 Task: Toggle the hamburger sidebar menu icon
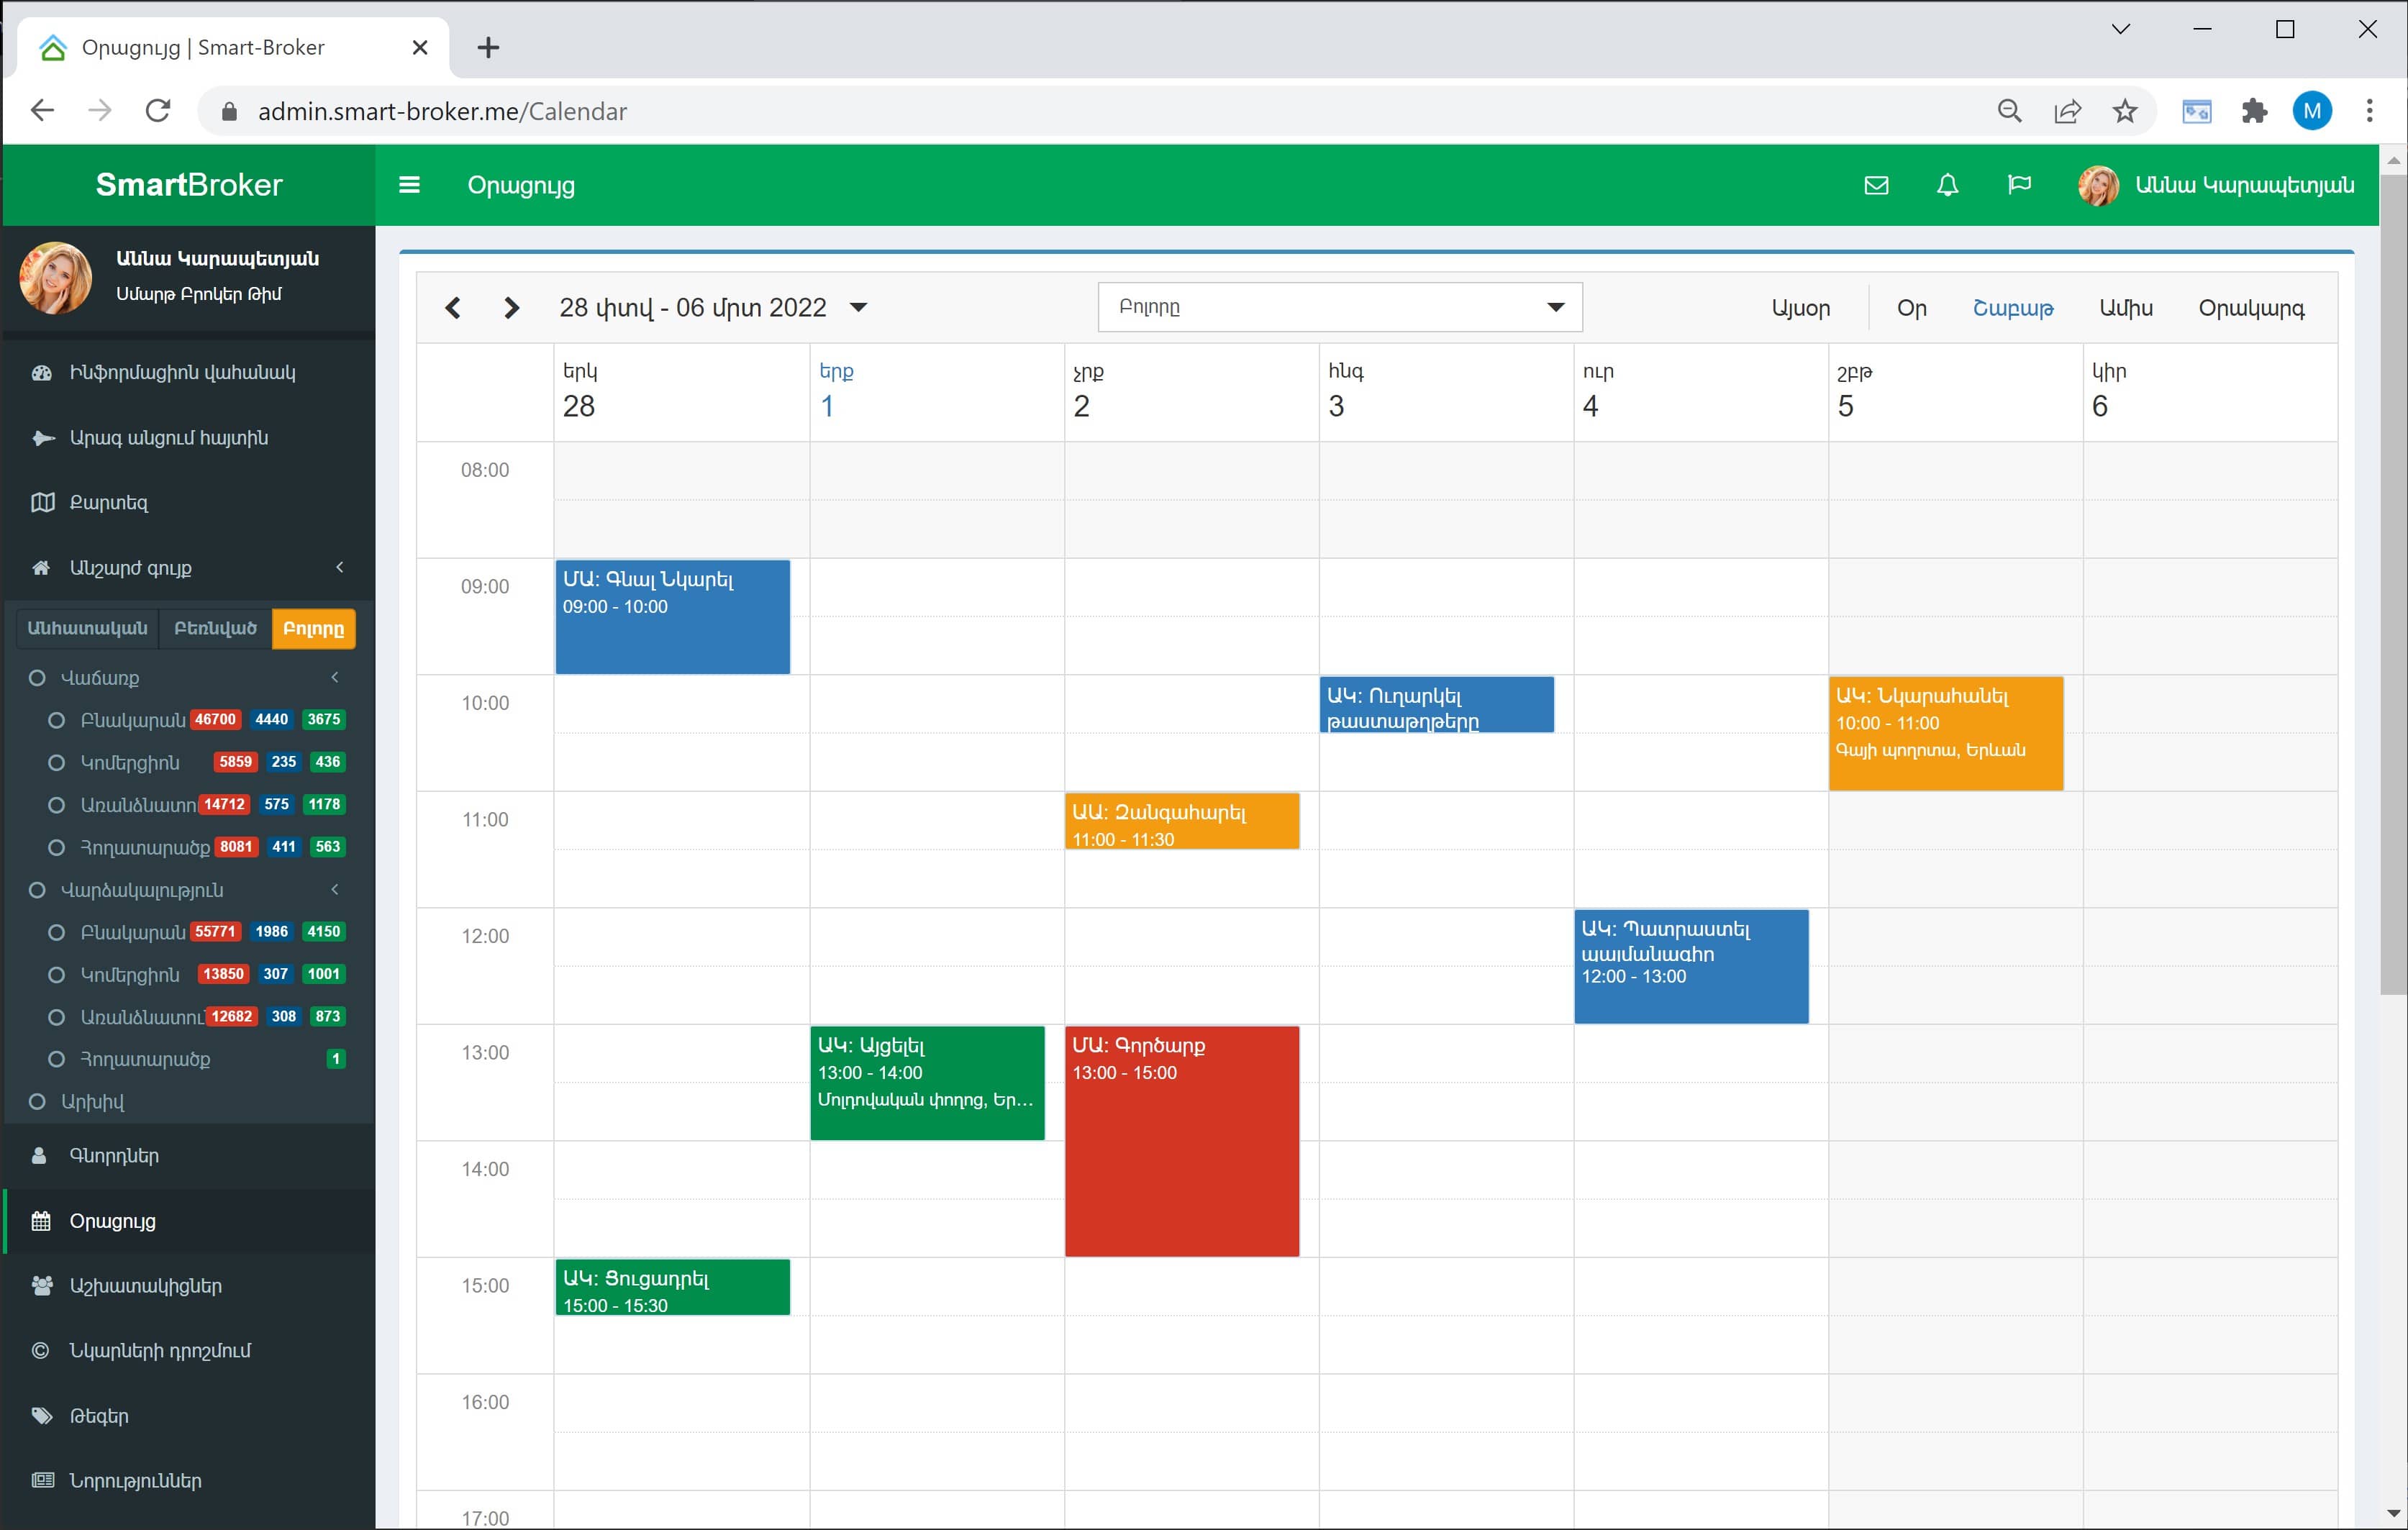click(409, 185)
